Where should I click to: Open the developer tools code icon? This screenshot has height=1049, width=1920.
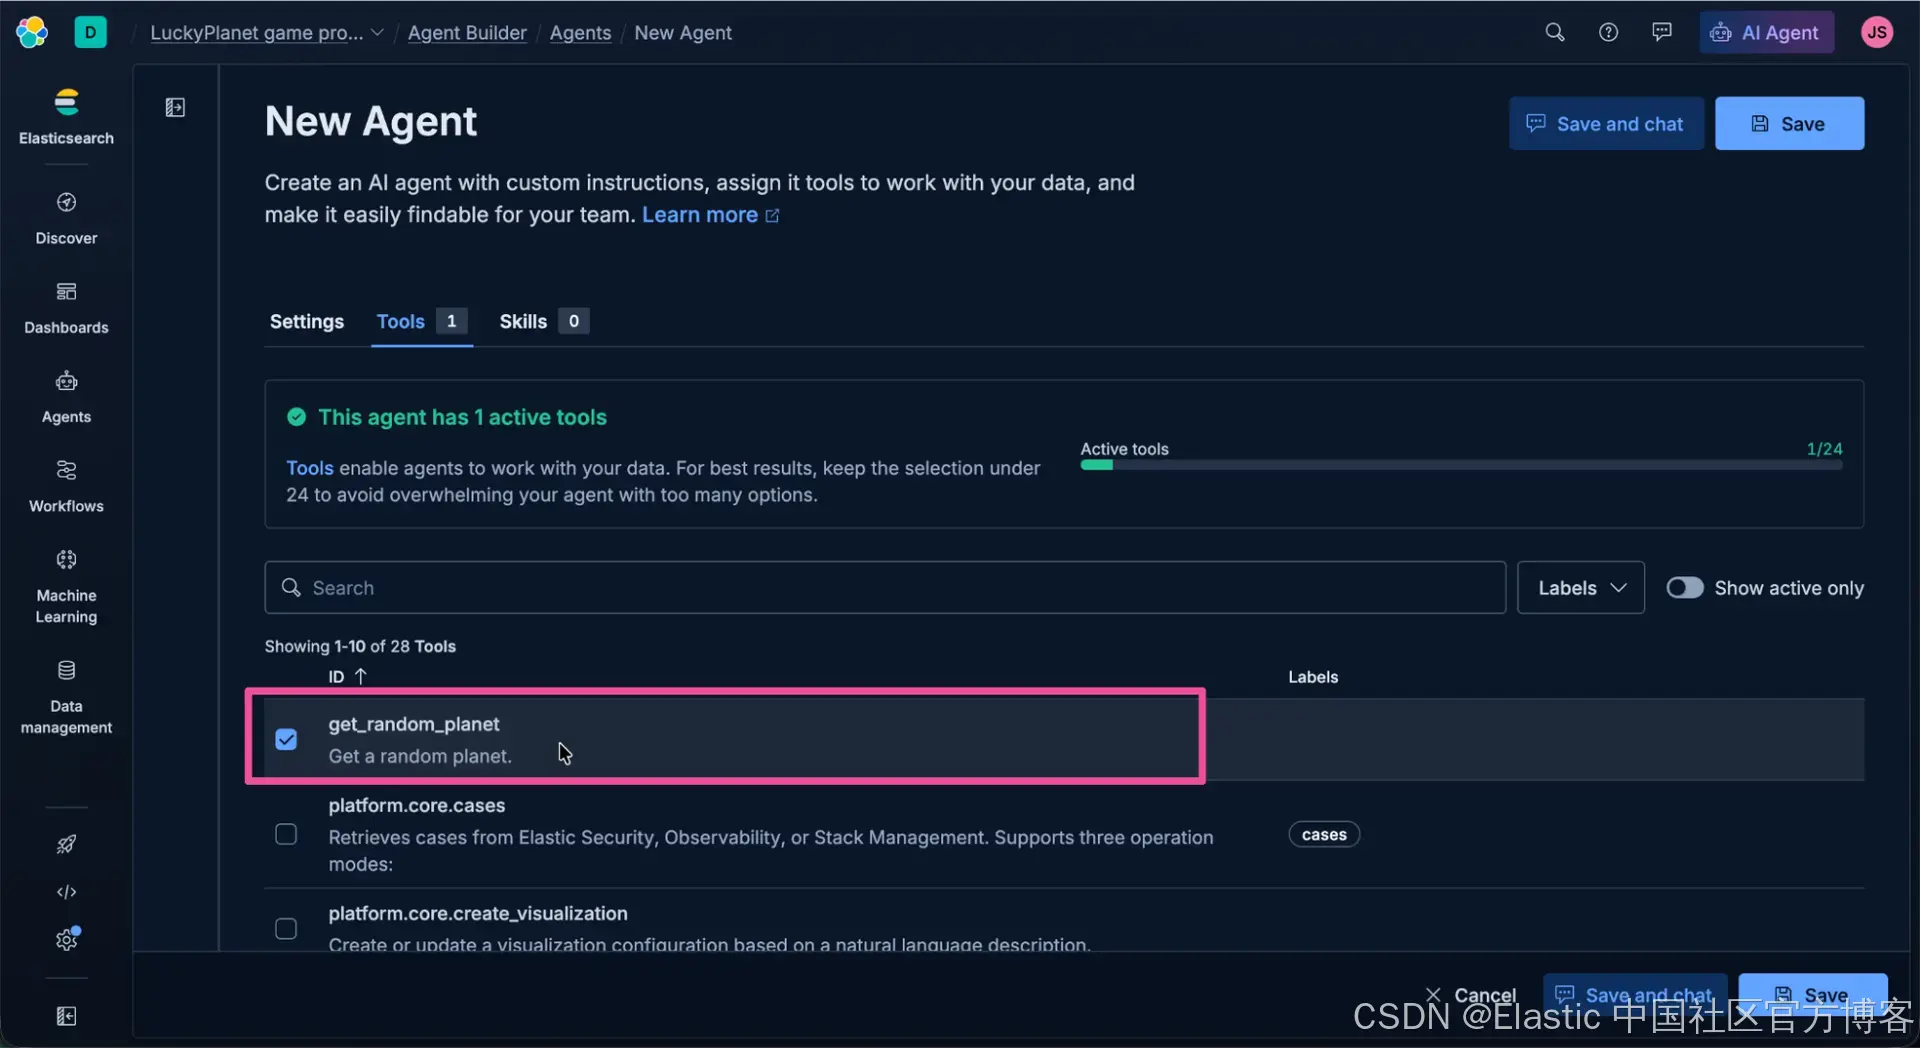coord(66,892)
